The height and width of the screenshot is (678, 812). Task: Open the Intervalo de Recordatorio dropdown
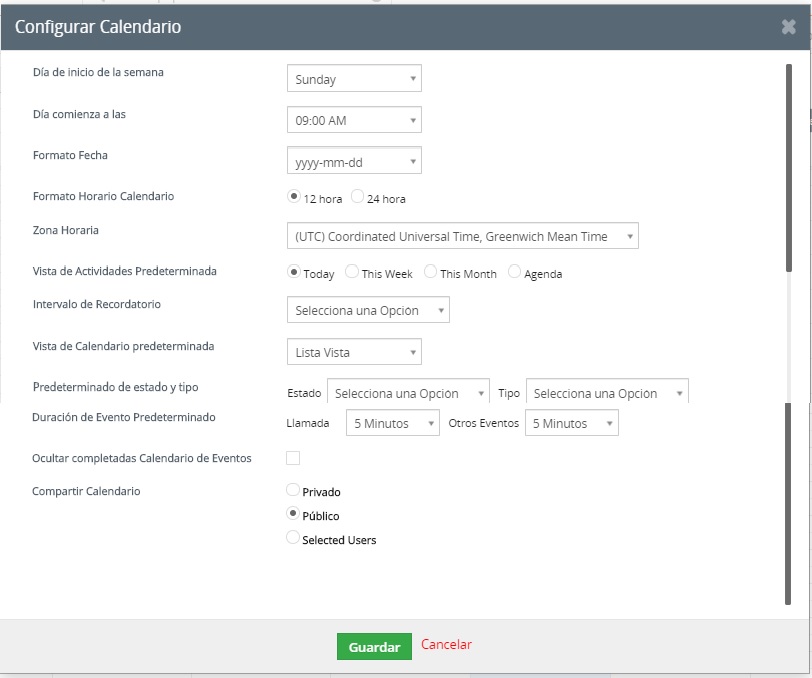point(368,310)
